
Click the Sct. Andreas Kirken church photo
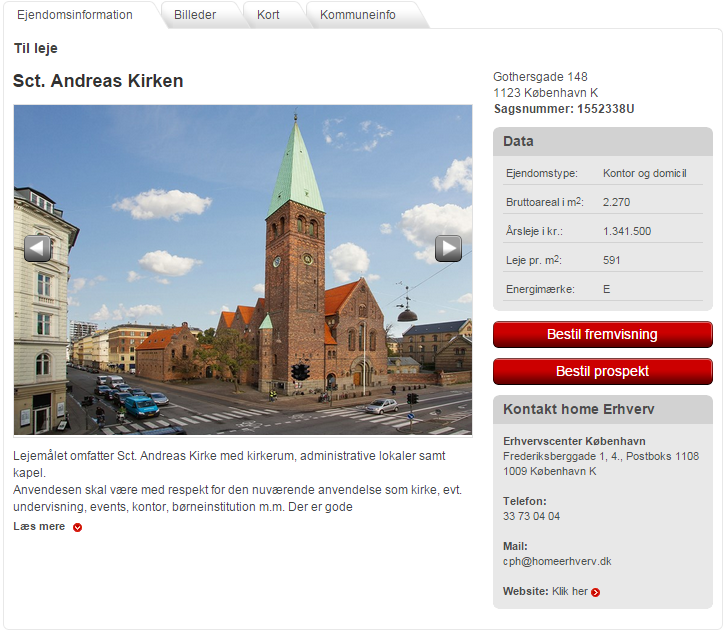pos(243,270)
